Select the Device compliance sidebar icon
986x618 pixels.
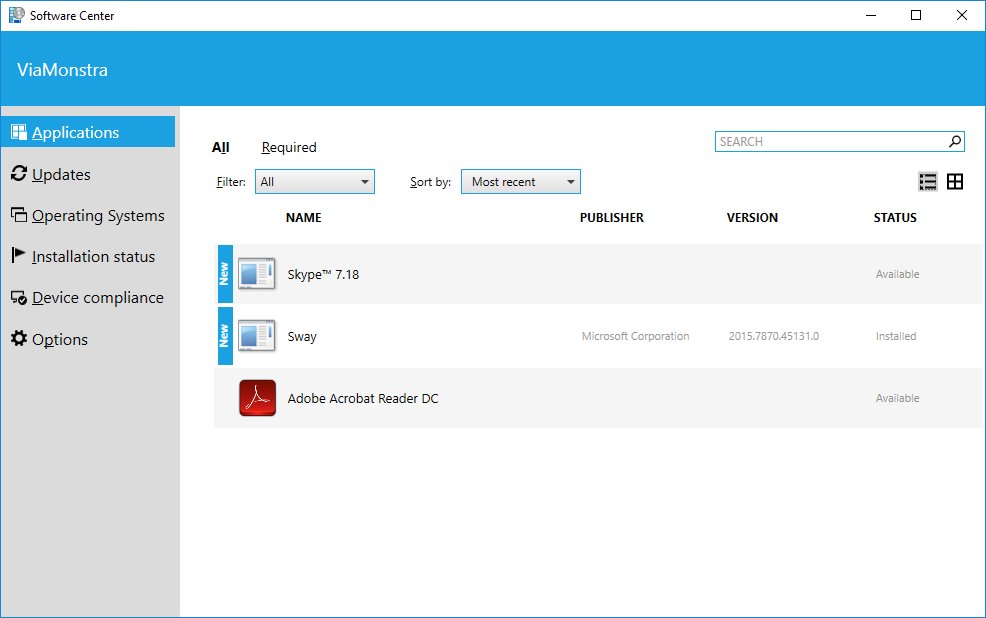click(x=18, y=297)
